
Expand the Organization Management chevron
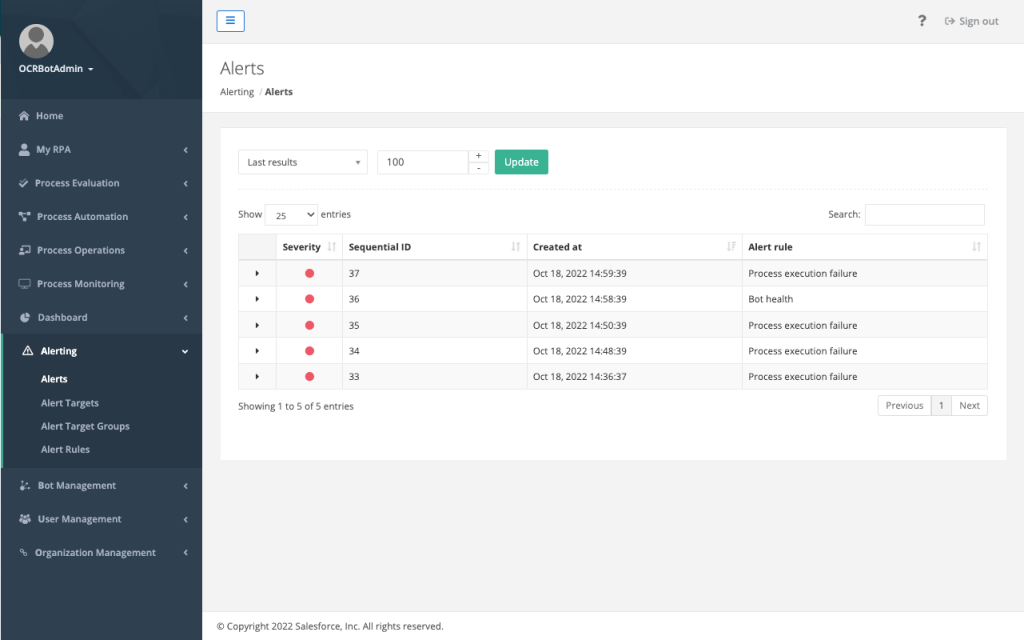click(x=185, y=552)
